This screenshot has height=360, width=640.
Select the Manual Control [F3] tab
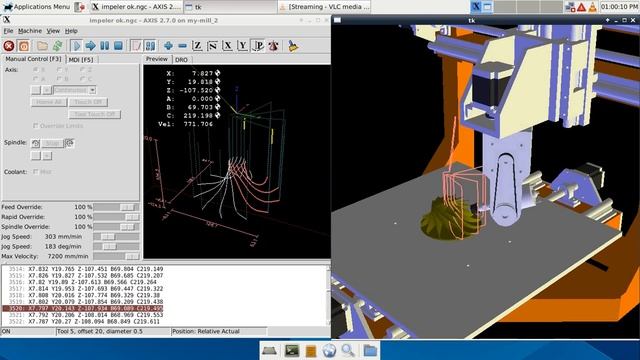pos(33,59)
